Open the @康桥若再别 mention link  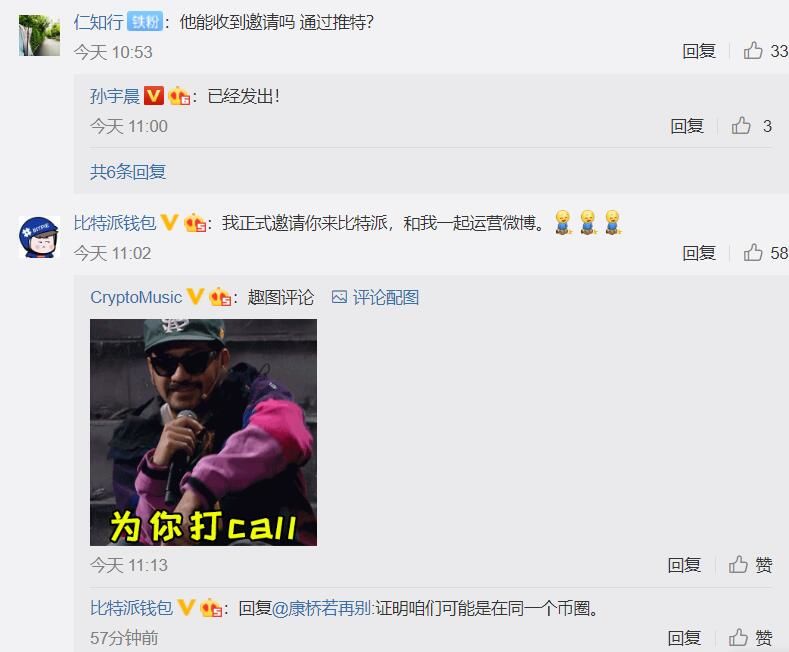coord(322,608)
